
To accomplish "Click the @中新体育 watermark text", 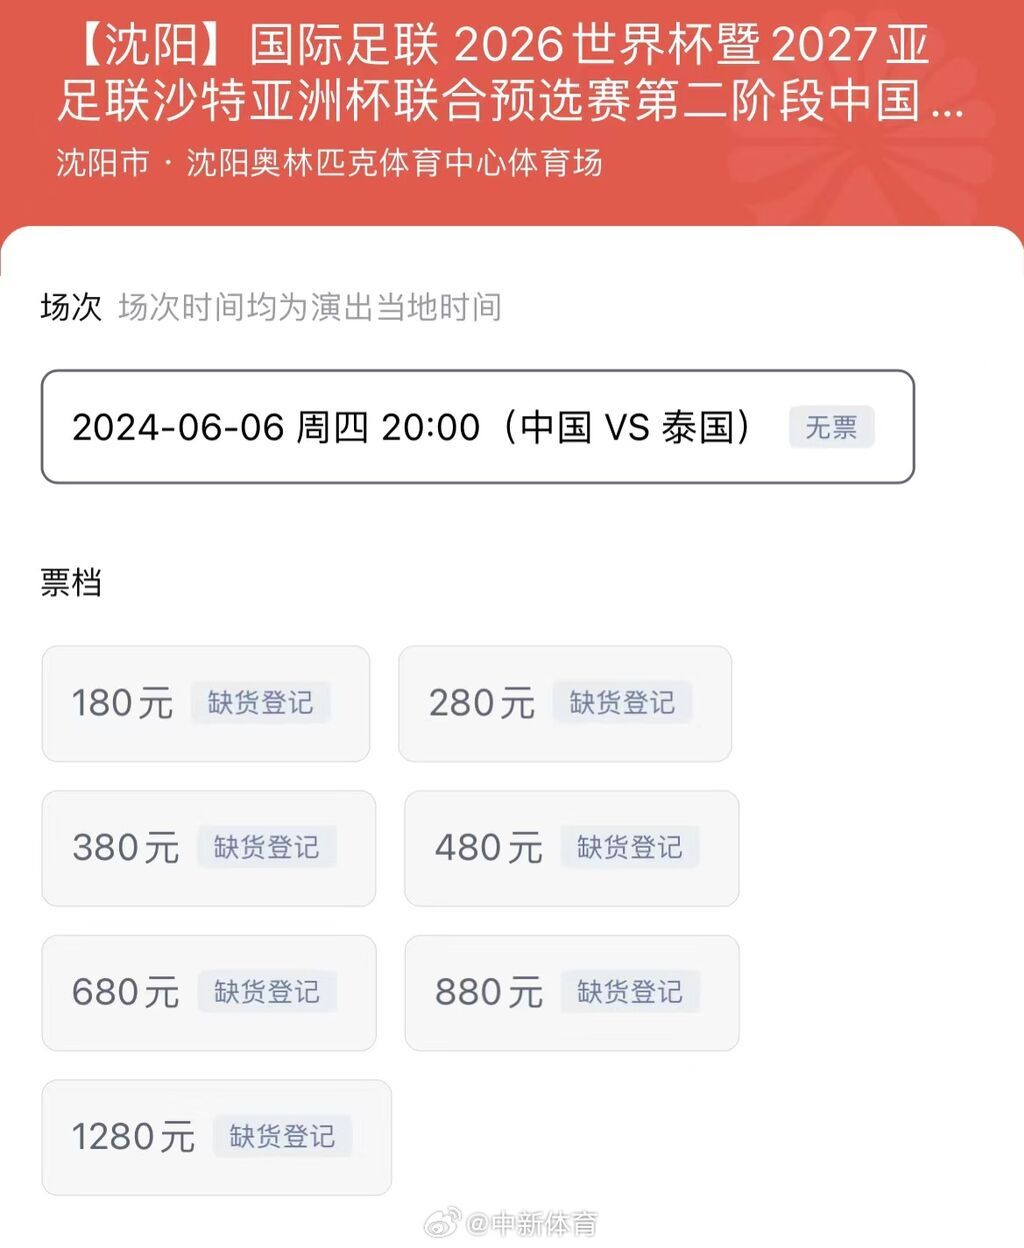I will point(532,1223).
